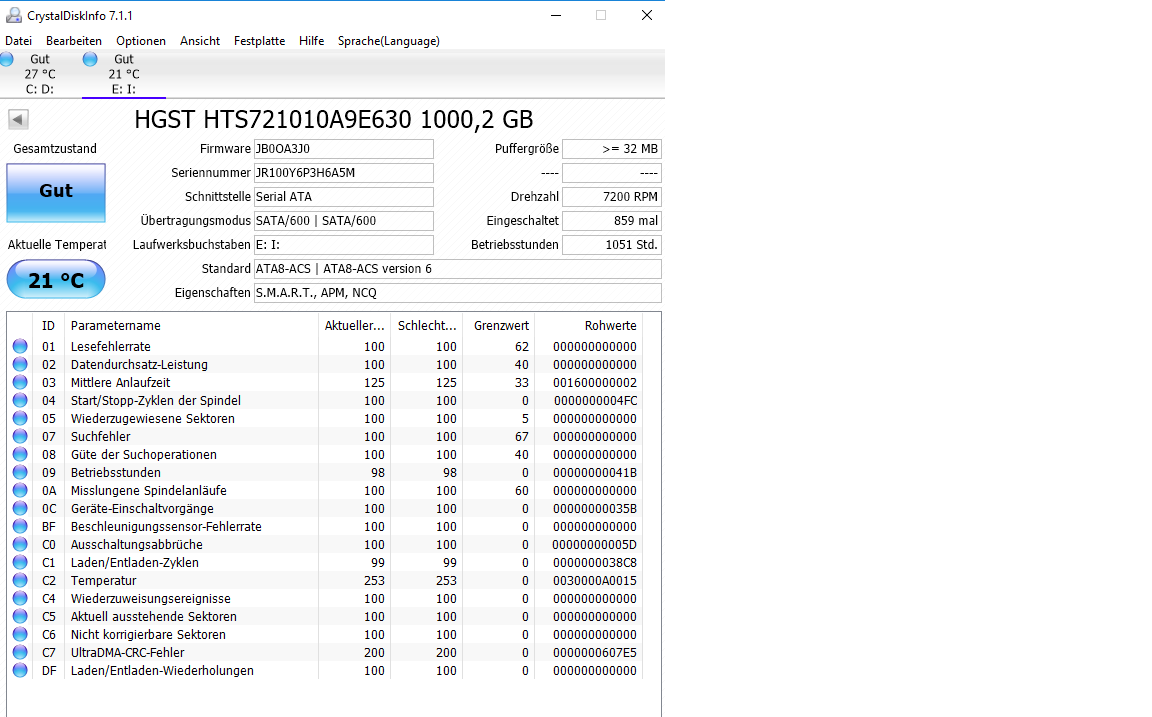
Task: Click the Rohwerte column header
Action: tap(588, 325)
